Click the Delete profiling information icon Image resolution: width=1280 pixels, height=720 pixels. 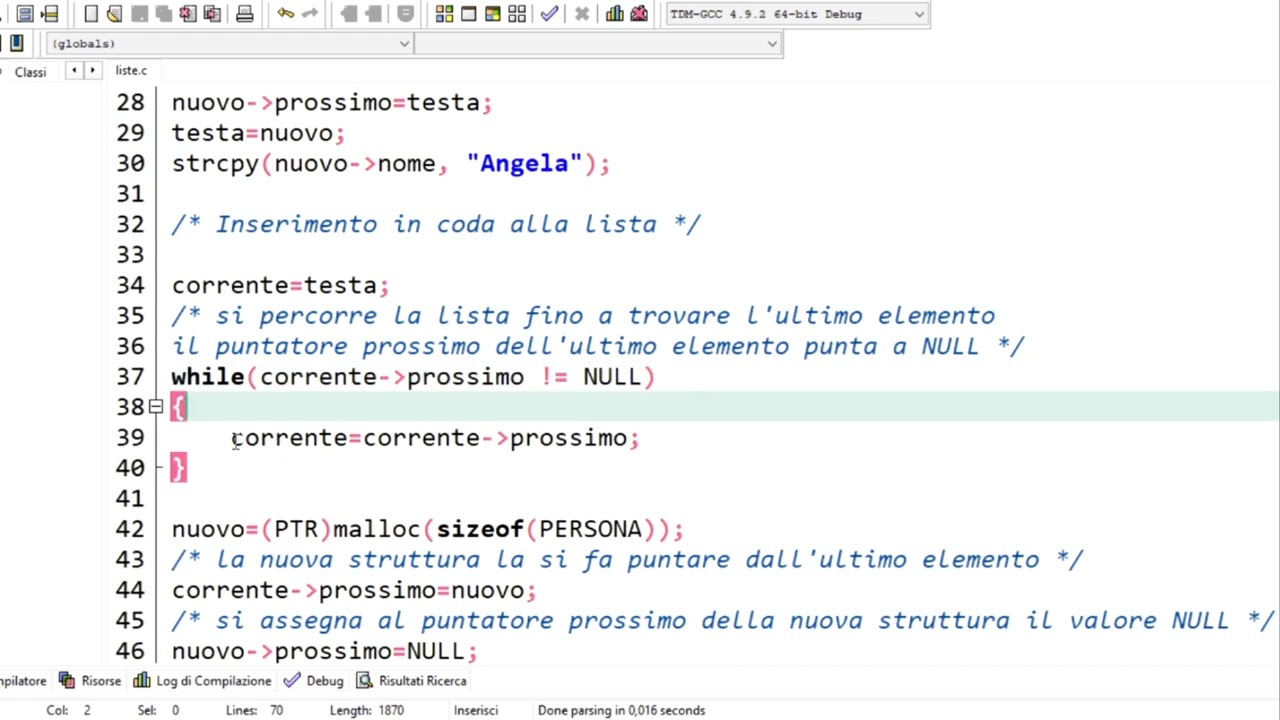(639, 14)
